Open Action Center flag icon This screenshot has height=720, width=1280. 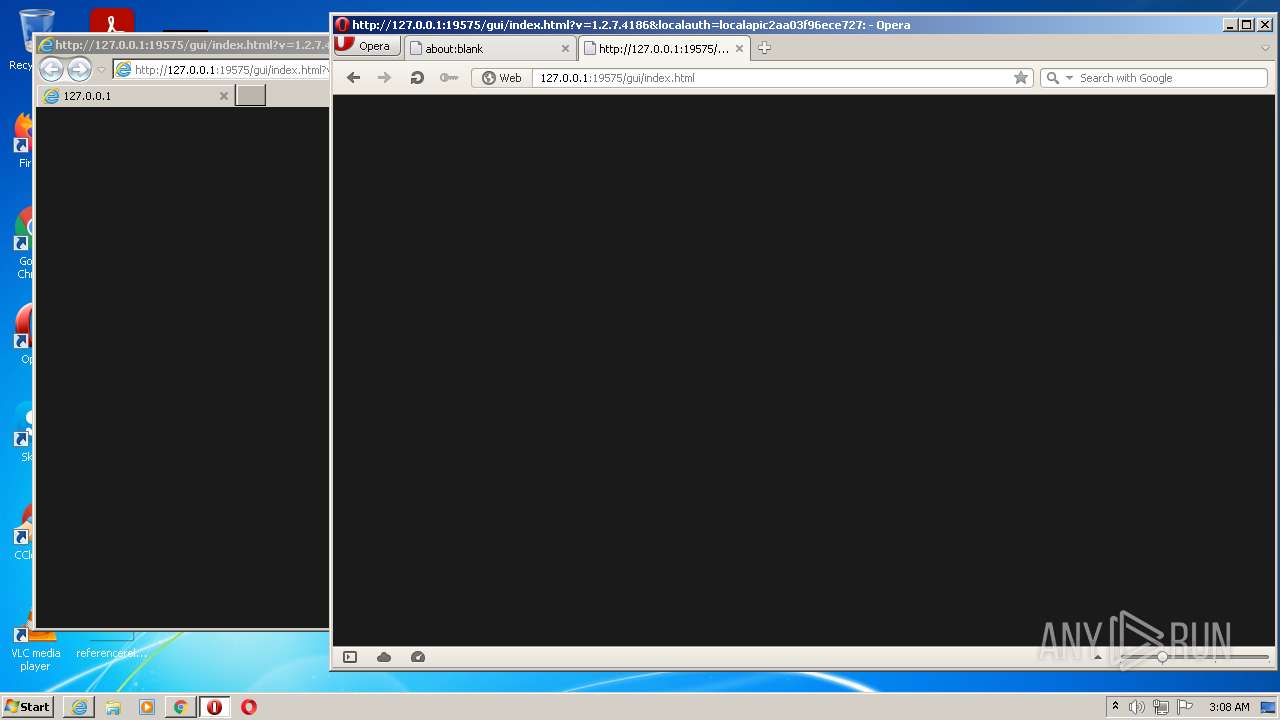tap(1183, 707)
